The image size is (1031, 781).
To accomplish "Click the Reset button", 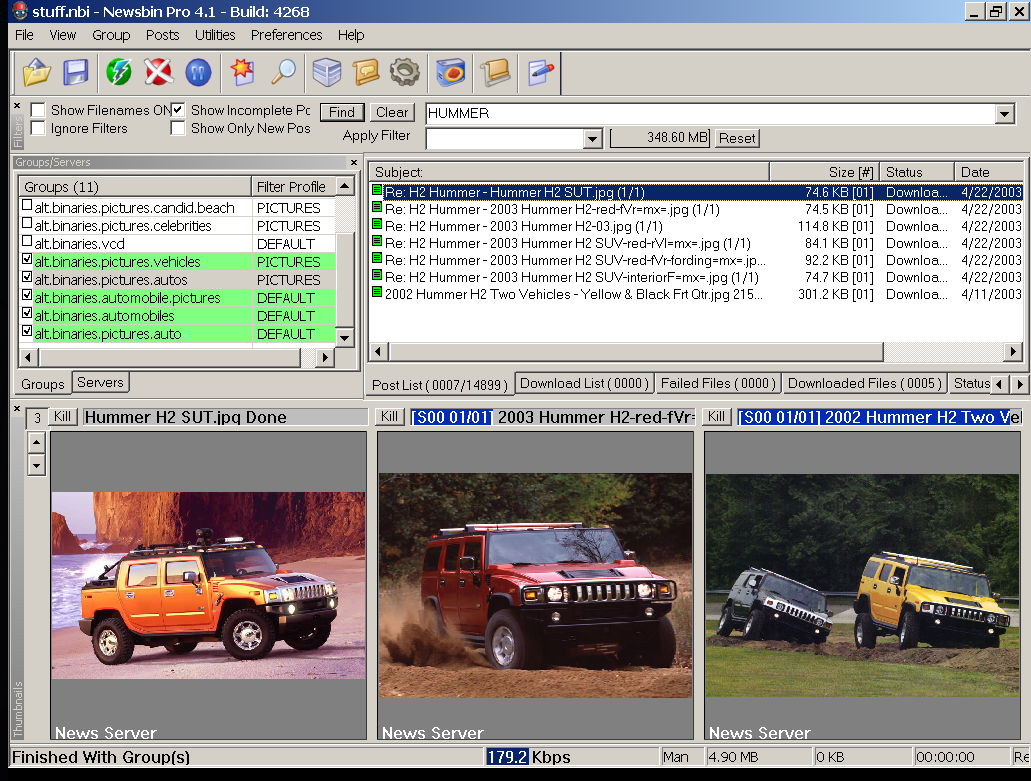I will click(x=737, y=138).
